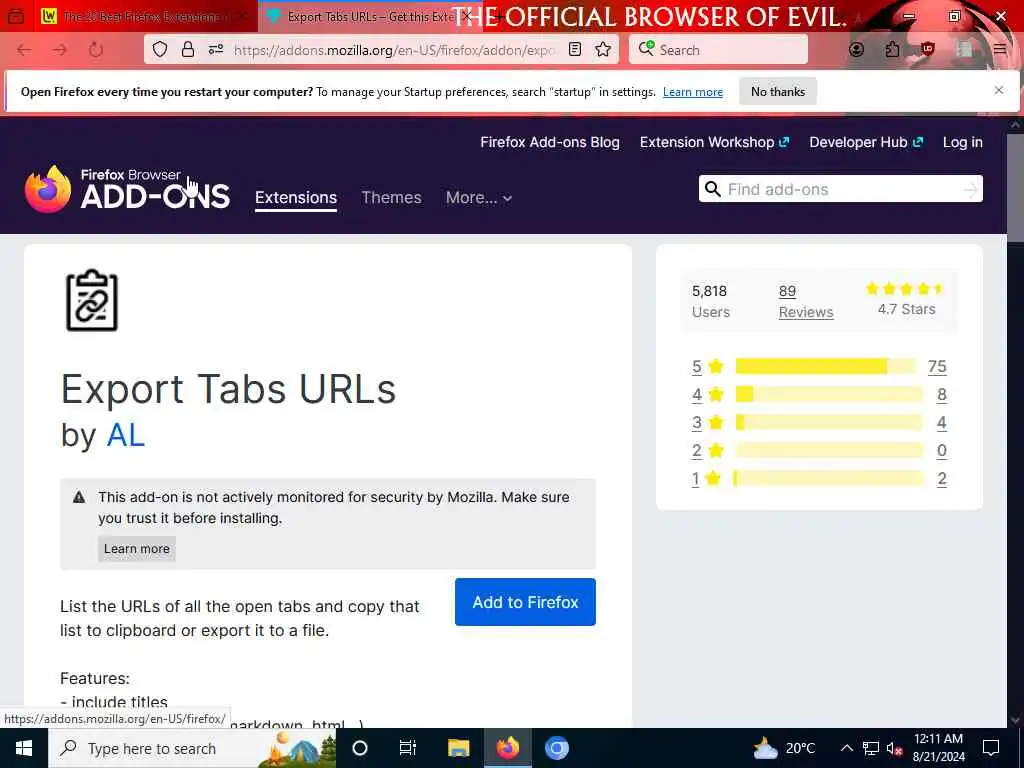This screenshot has height=768, width=1024.
Task: Click the No thanks button
Action: (x=778, y=91)
